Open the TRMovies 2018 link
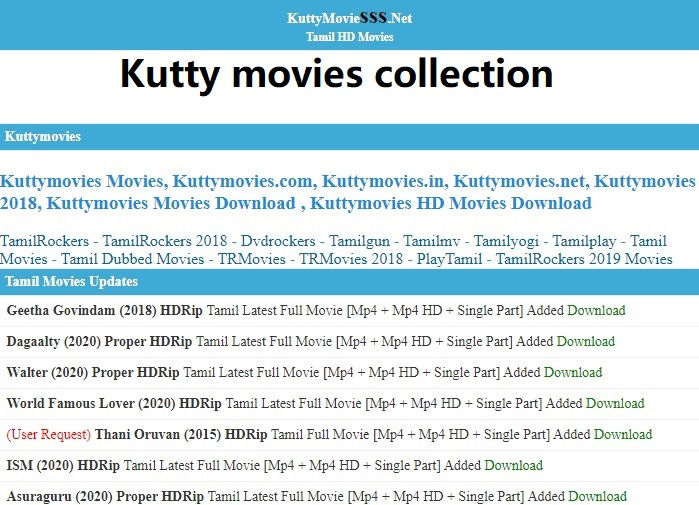Image resolution: width=699 pixels, height=505 pixels. (x=351, y=259)
